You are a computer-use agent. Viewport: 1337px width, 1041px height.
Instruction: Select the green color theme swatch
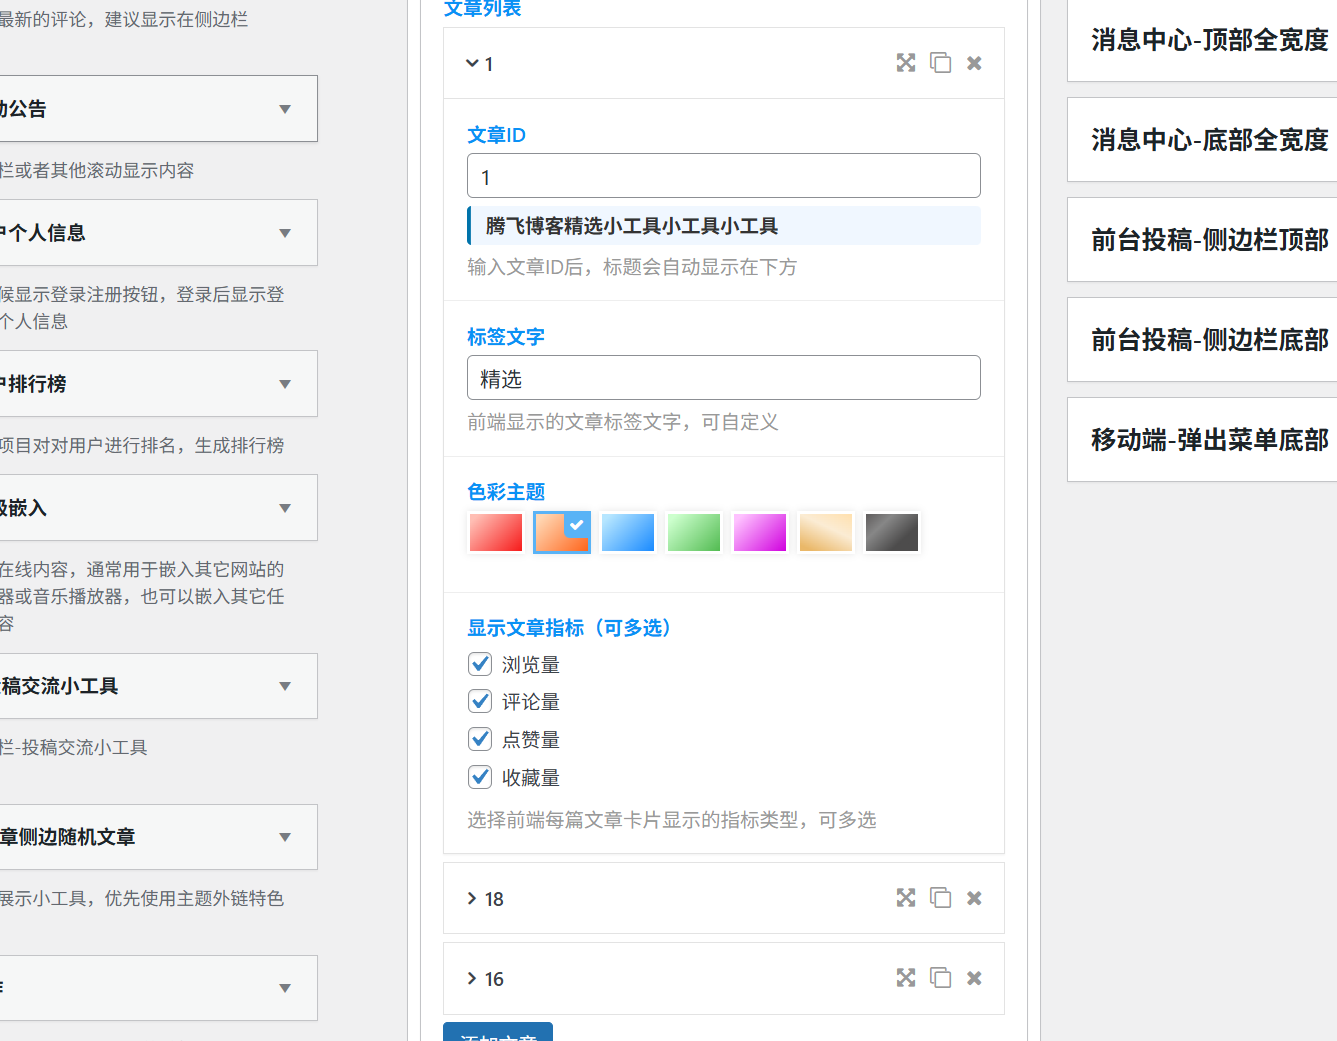pyautogui.click(x=693, y=532)
